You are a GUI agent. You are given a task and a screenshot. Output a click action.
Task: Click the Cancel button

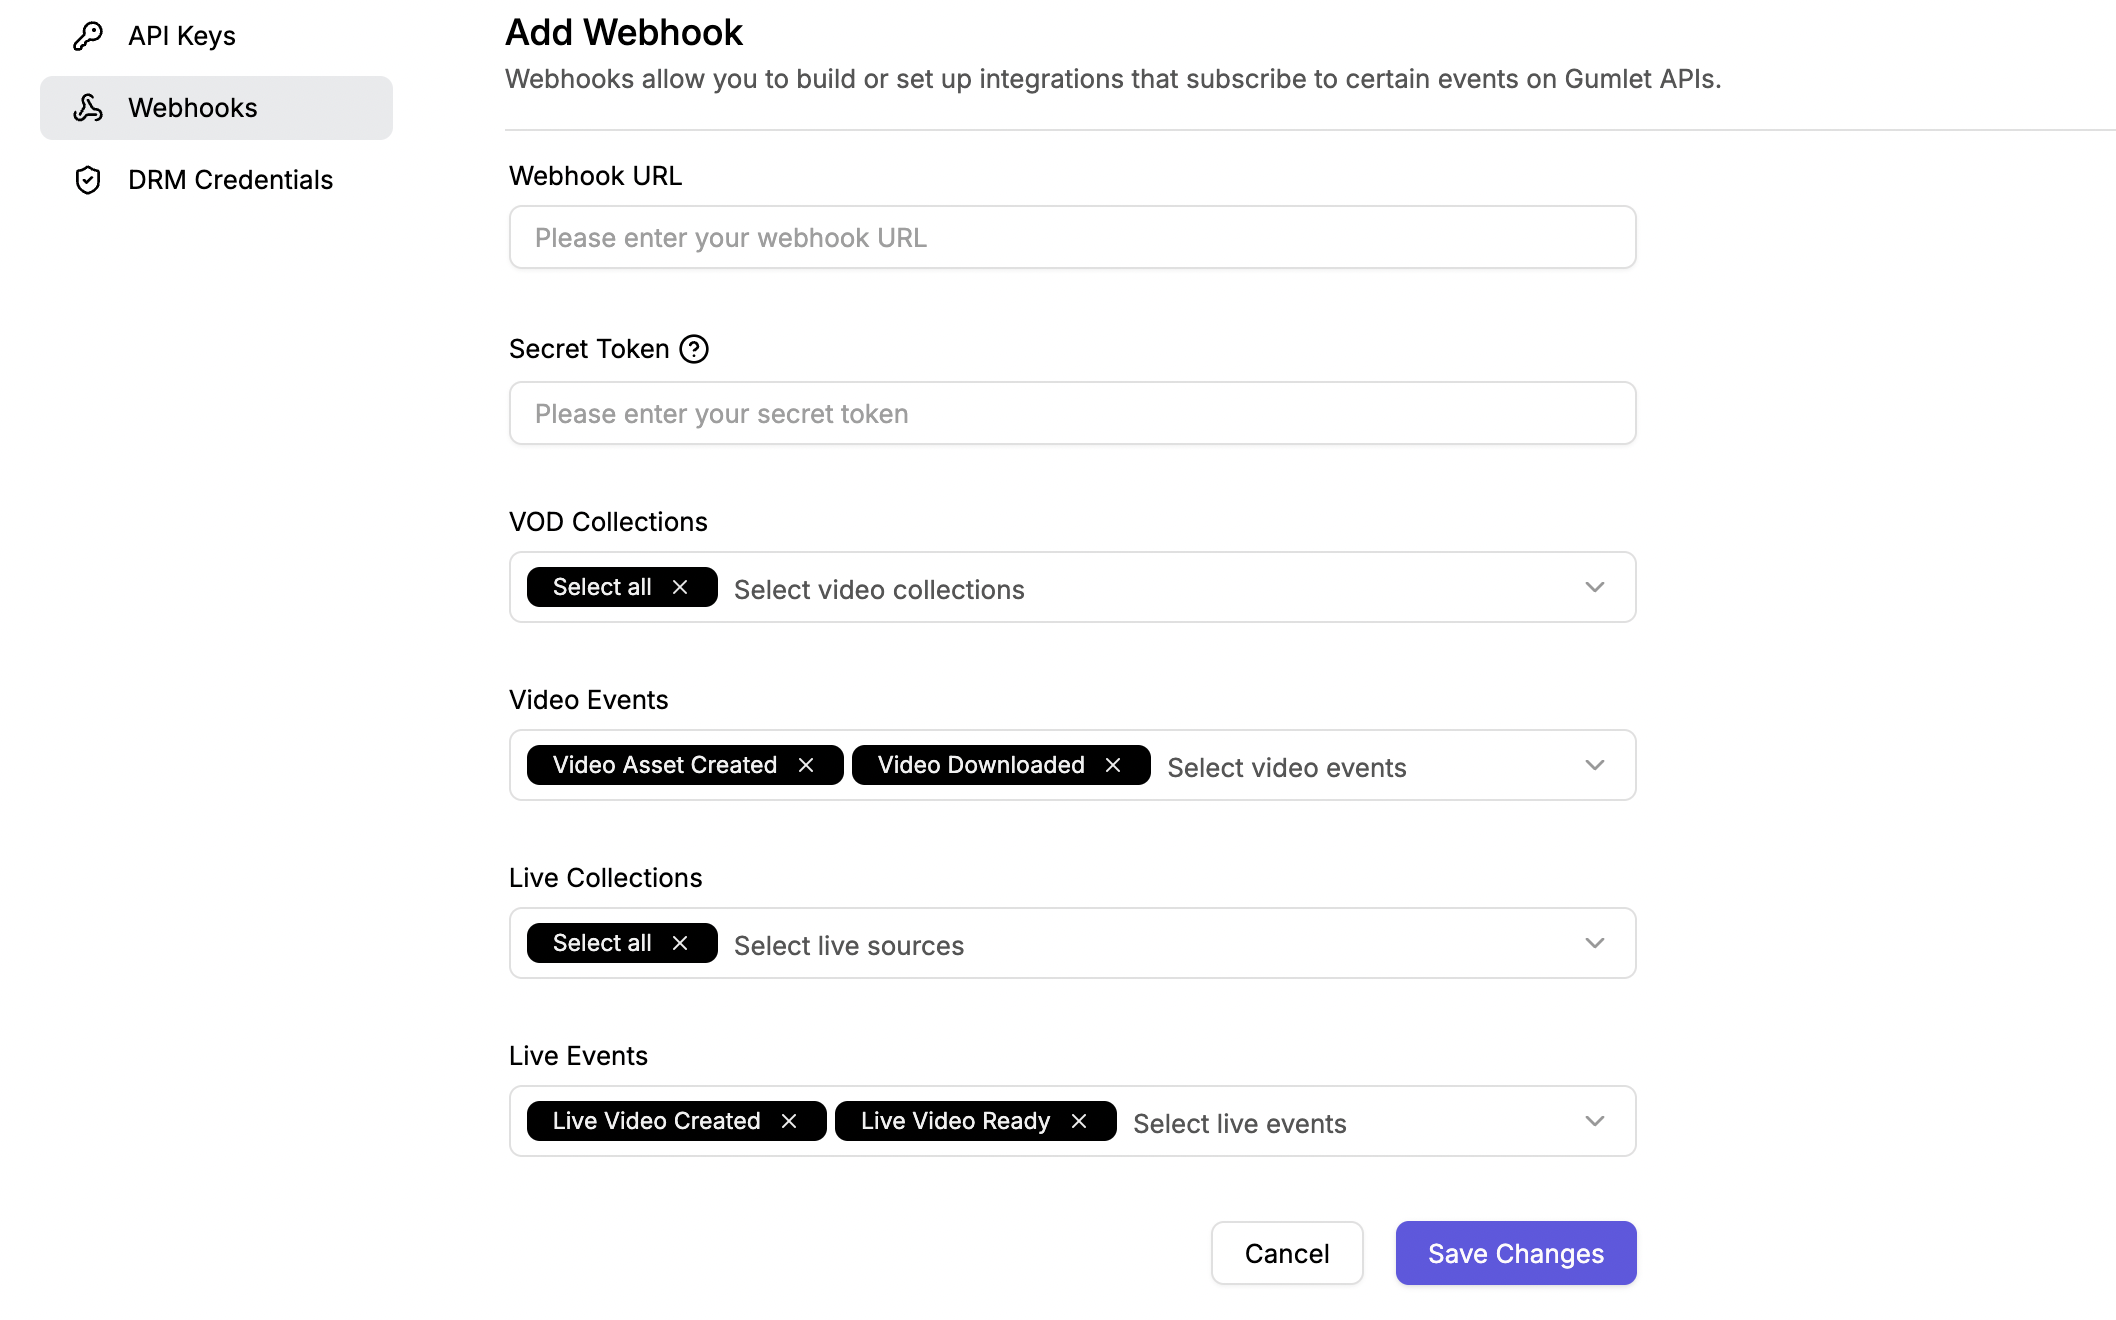[1287, 1253]
